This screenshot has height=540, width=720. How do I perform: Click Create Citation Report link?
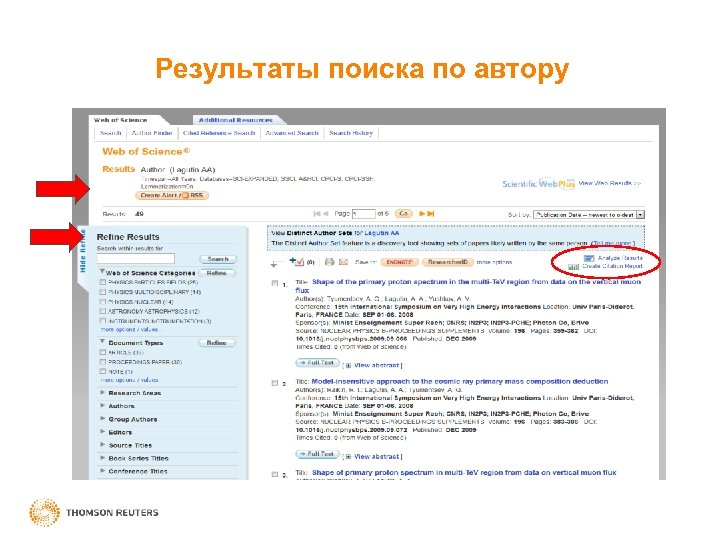click(613, 266)
